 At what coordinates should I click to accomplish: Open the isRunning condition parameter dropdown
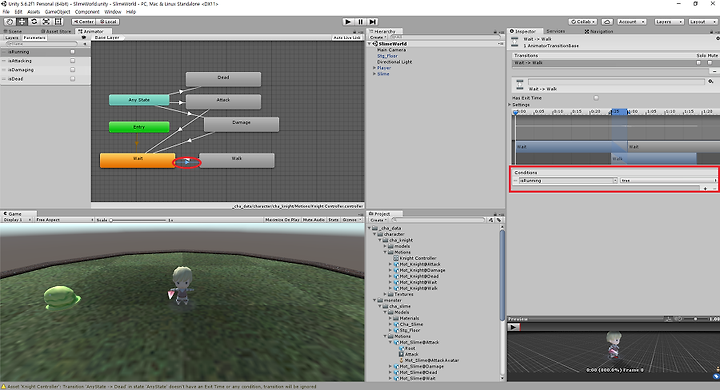pos(568,181)
